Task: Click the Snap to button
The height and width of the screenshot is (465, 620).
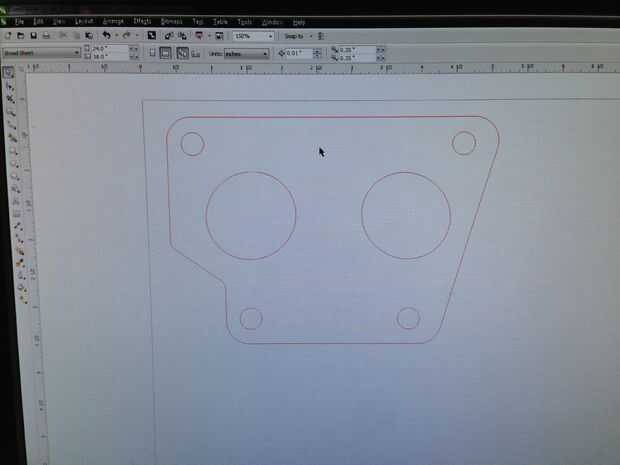Action: (x=294, y=36)
